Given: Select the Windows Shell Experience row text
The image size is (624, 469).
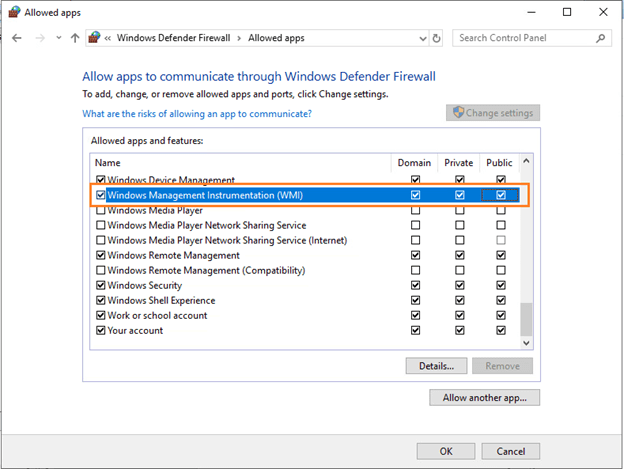Looking at the screenshot, I should click(x=161, y=300).
